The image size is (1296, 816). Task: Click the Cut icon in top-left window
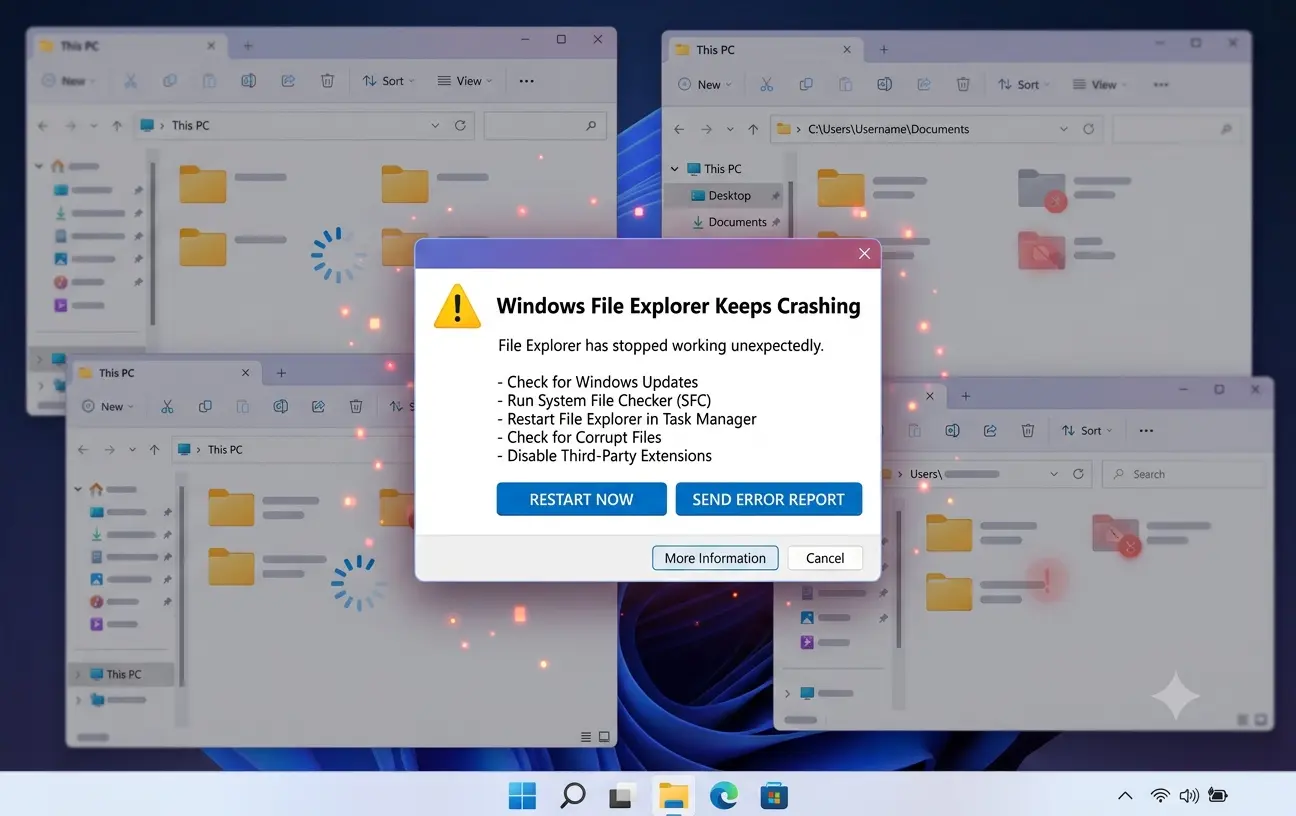tap(131, 81)
